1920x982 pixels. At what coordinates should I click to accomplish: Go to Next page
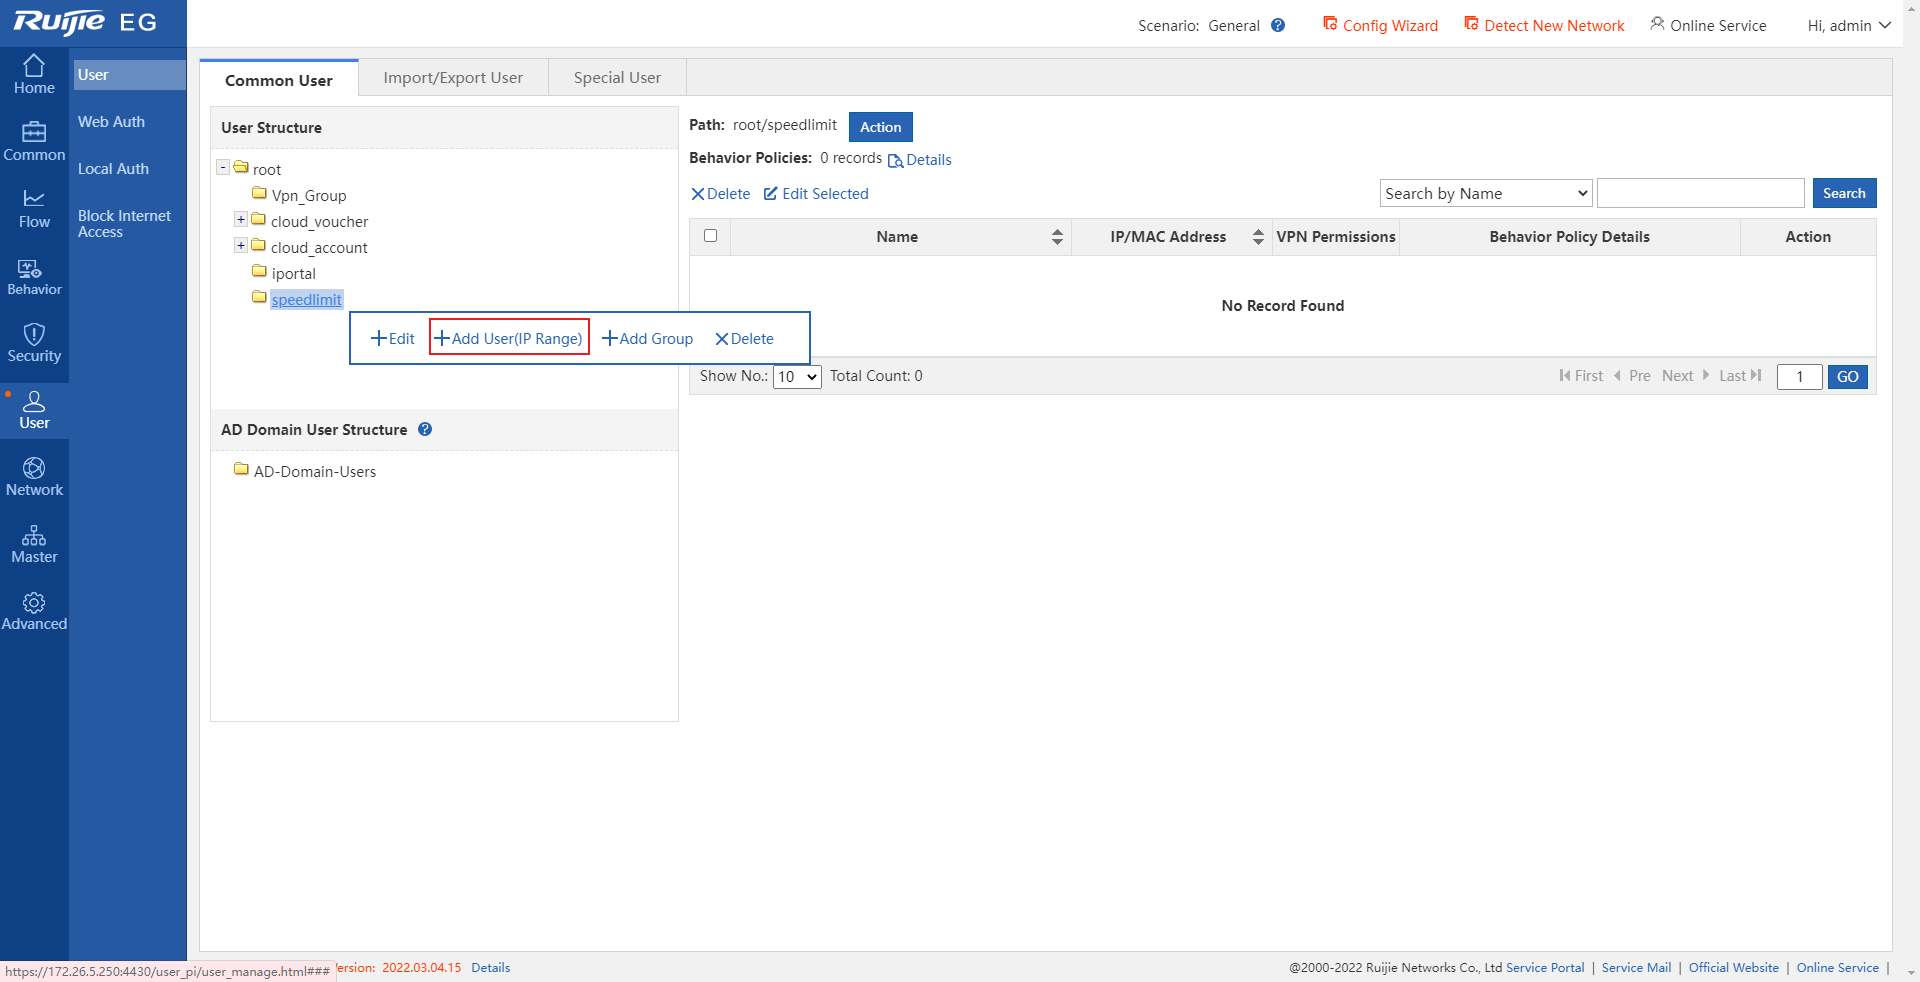[1686, 376]
